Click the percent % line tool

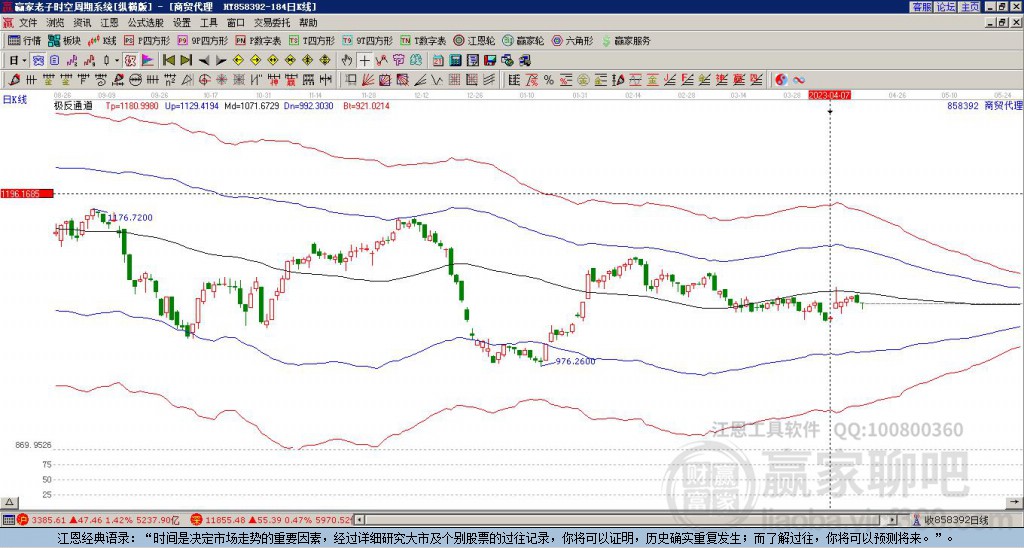[x=549, y=80]
